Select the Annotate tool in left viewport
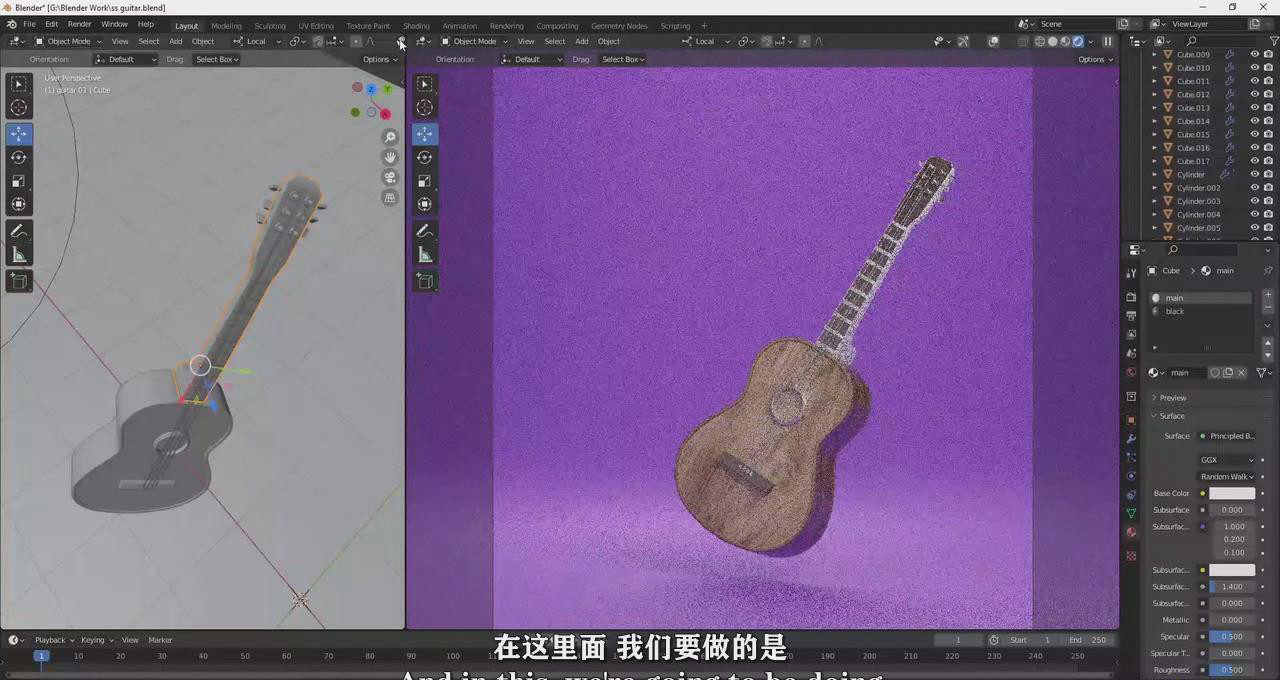The width and height of the screenshot is (1280, 680). (x=19, y=231)
